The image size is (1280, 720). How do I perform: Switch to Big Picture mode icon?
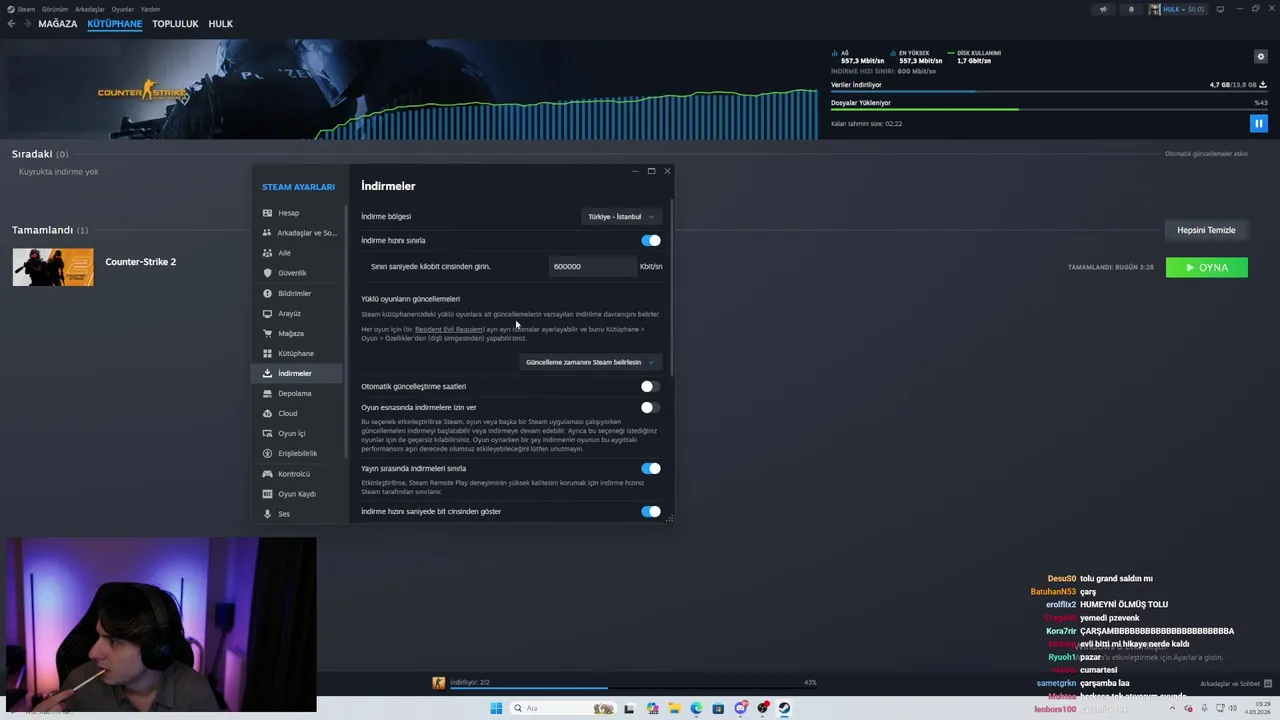click(1220, 9)
